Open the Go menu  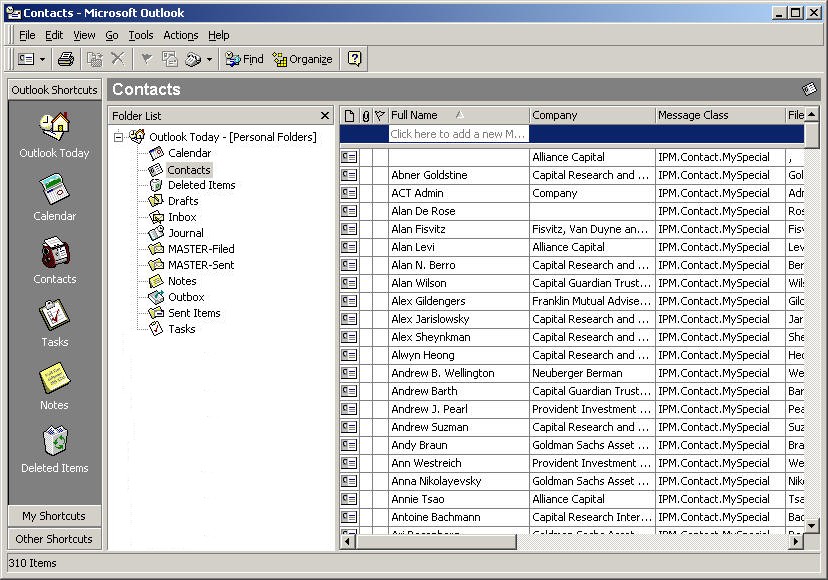coord(112,35)
